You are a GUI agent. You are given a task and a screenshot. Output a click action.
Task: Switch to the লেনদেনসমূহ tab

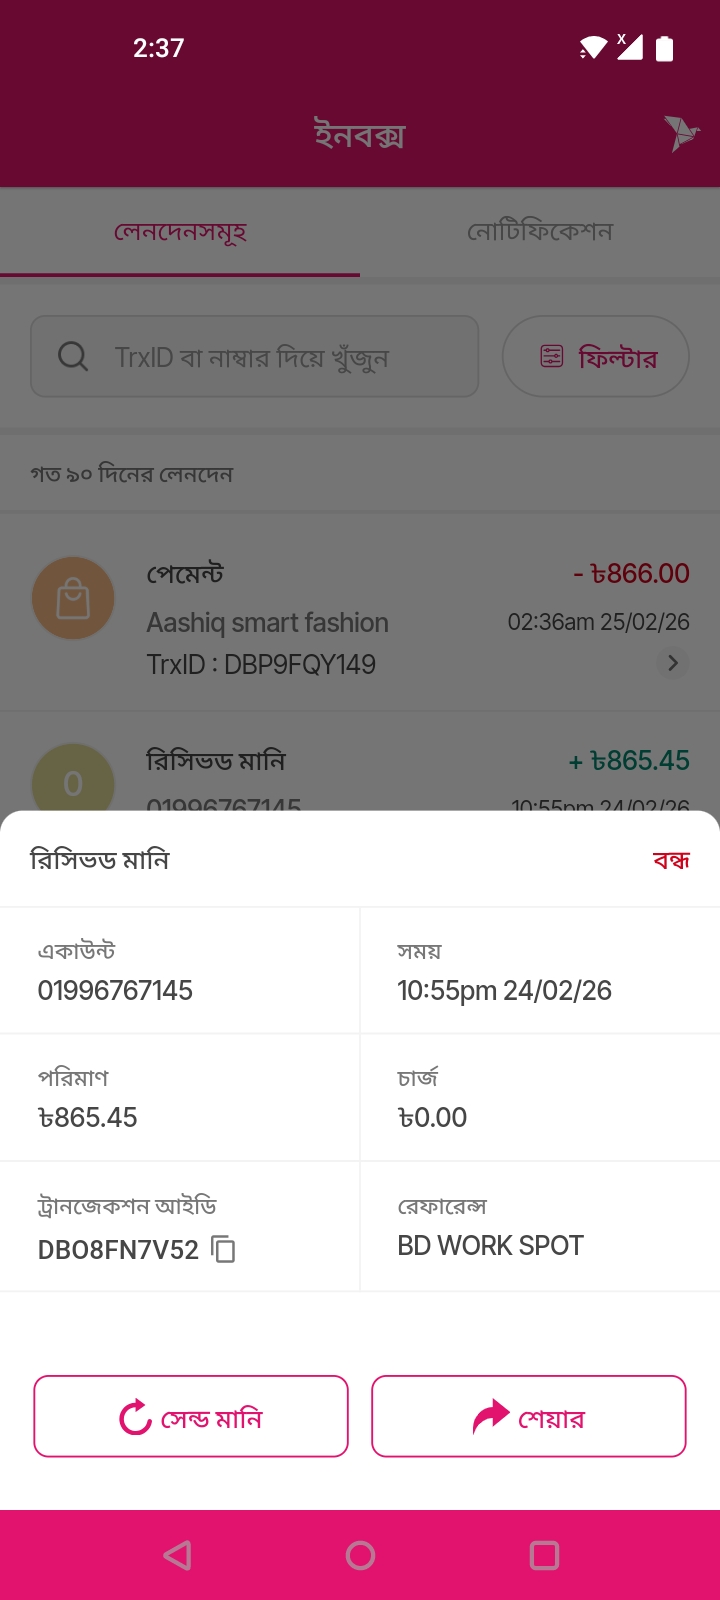coord(180,232)
